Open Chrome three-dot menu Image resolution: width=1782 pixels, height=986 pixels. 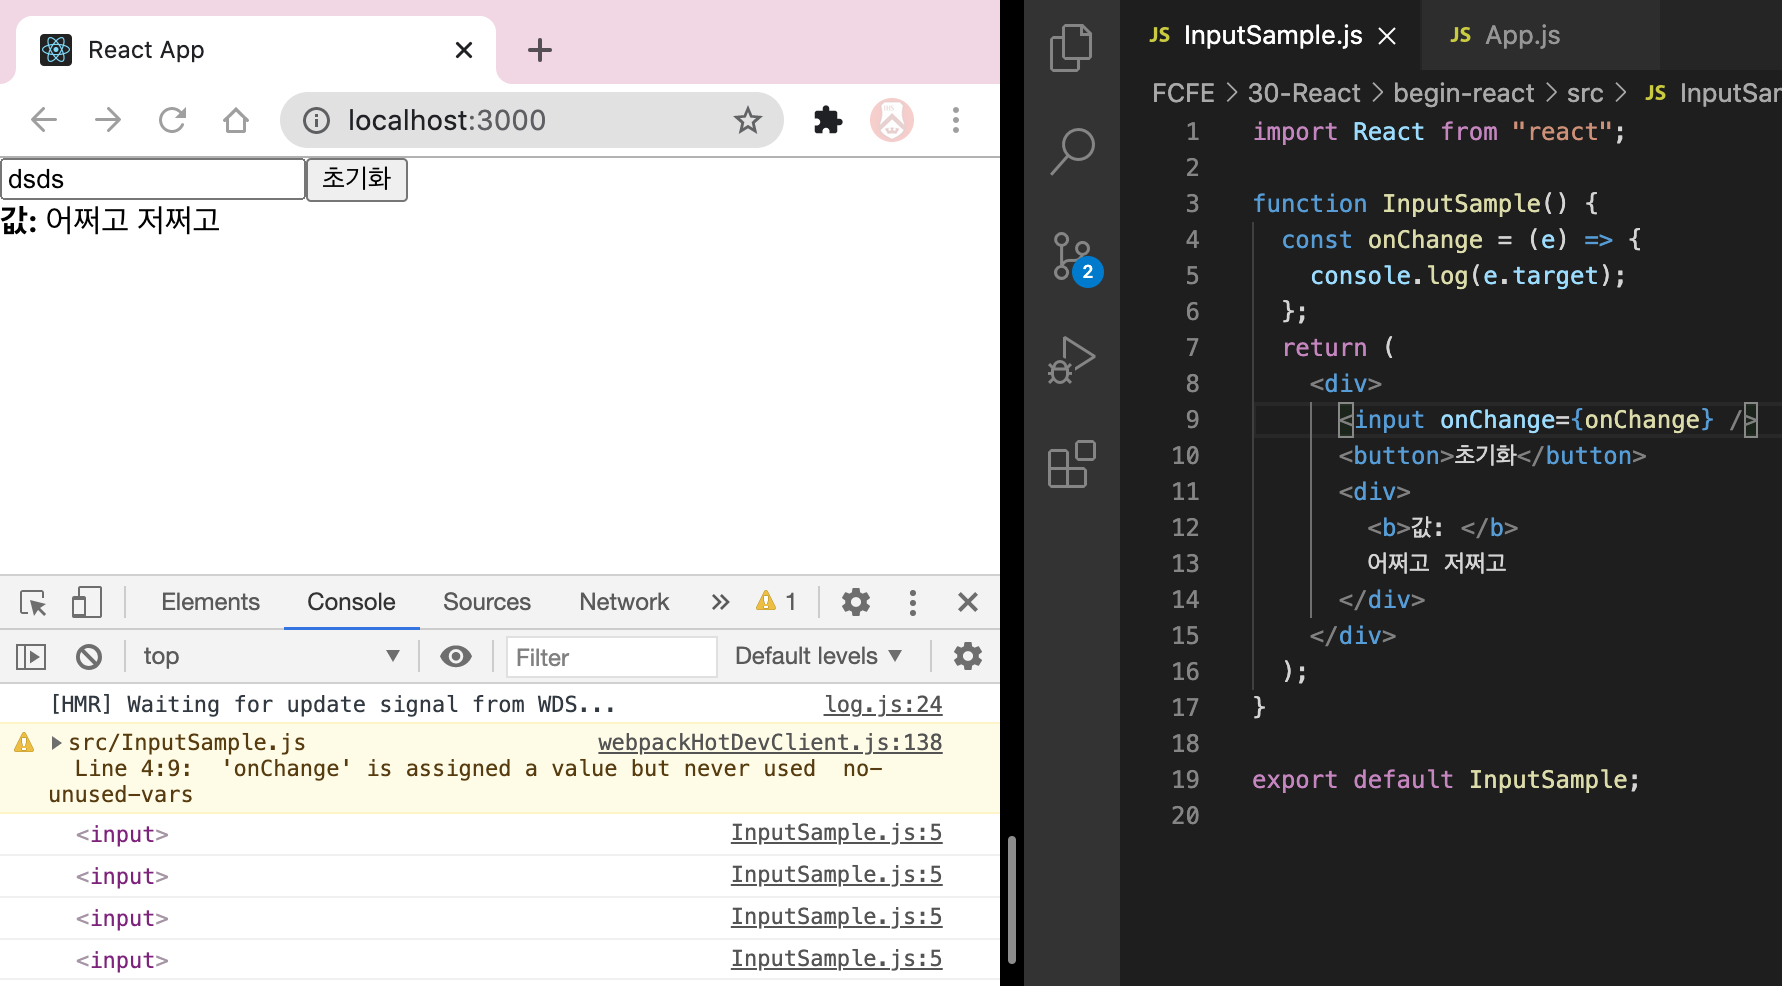click(956, 120)
